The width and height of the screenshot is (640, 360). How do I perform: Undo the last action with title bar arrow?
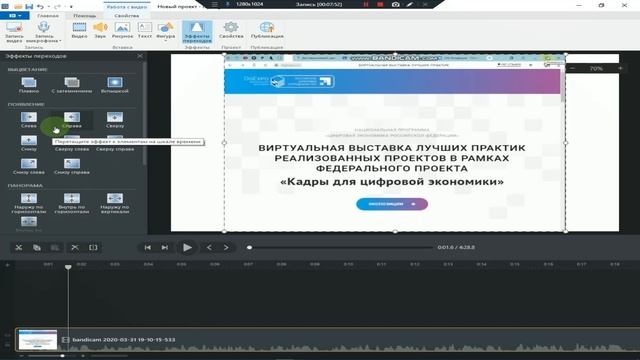(x=40, y=6)
